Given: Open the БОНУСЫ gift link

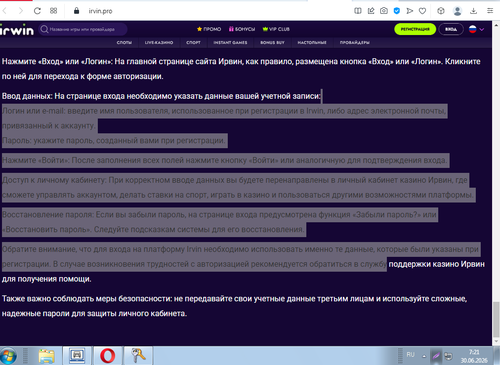Looking at the screenshot, I should pos(242,29).
